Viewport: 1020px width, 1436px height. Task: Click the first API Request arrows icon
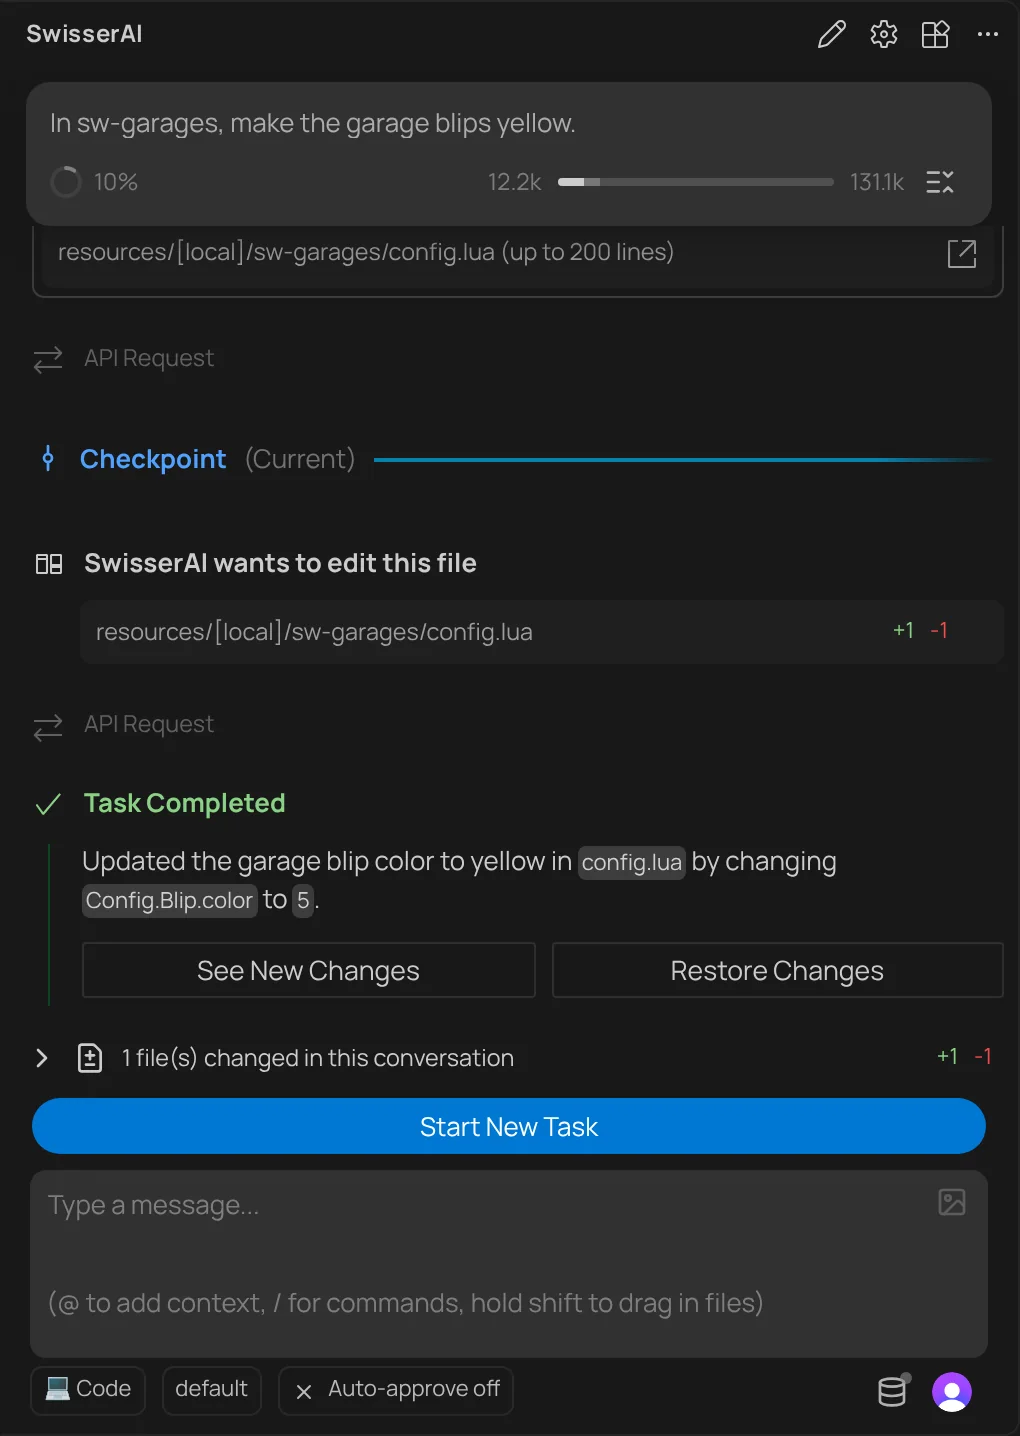[x=48, y=359]
